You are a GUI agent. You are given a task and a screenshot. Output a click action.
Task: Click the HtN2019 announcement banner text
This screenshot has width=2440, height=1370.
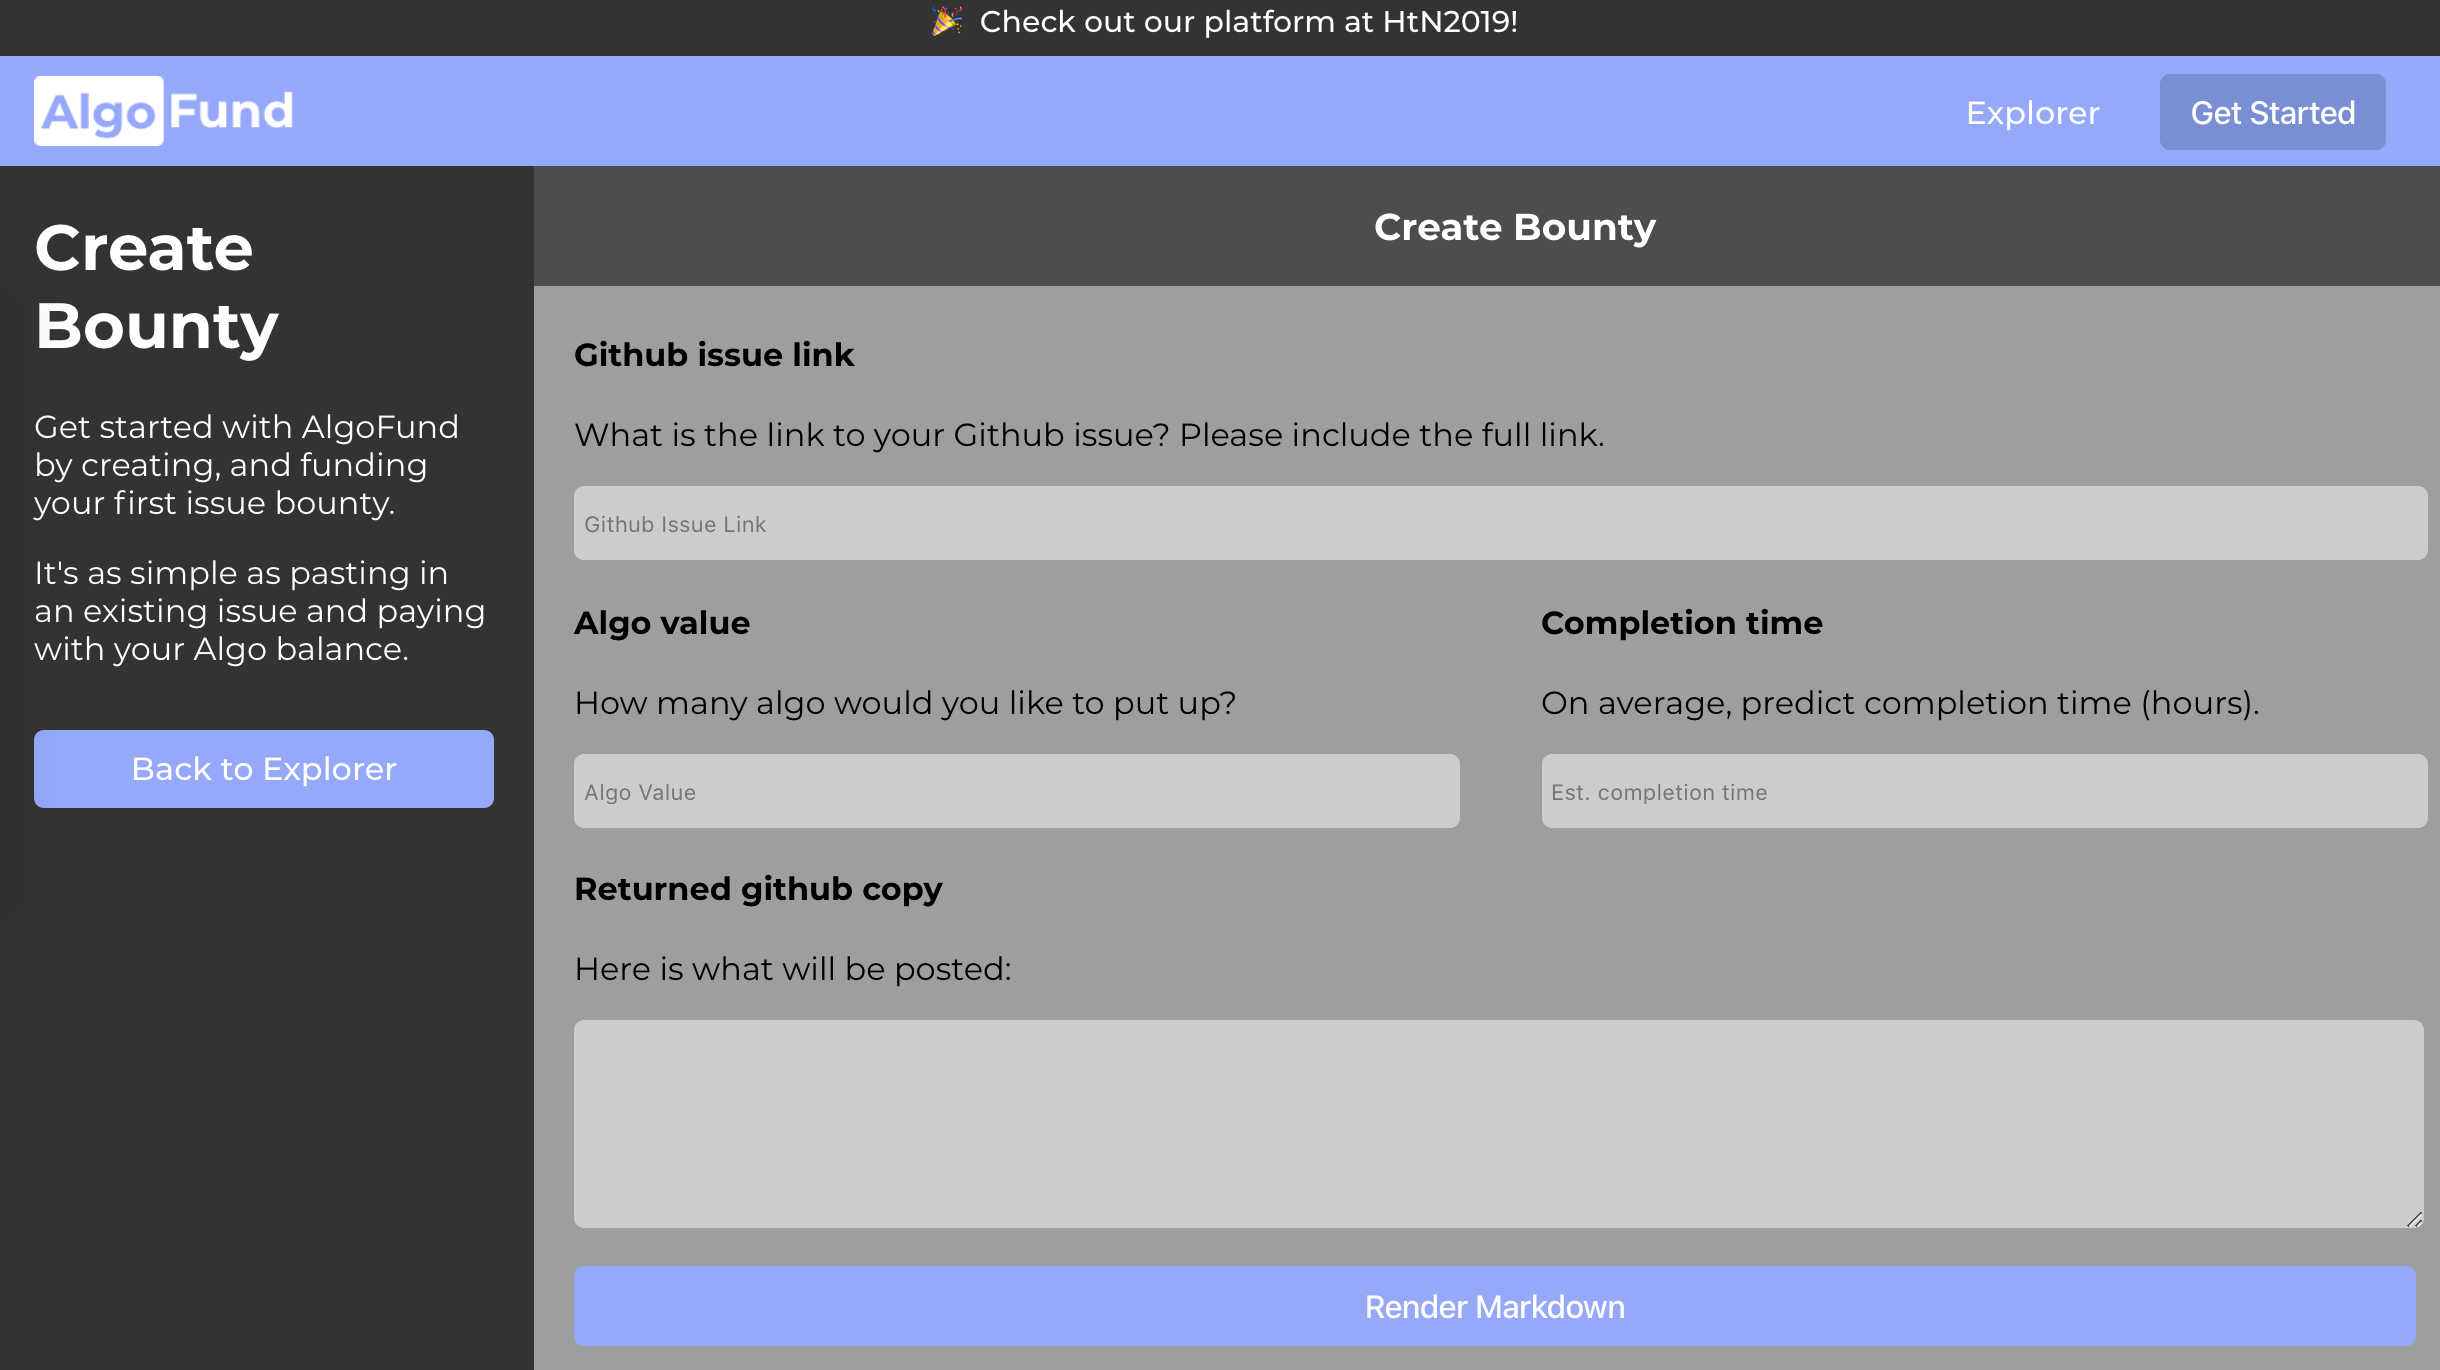pos(1248,21)
